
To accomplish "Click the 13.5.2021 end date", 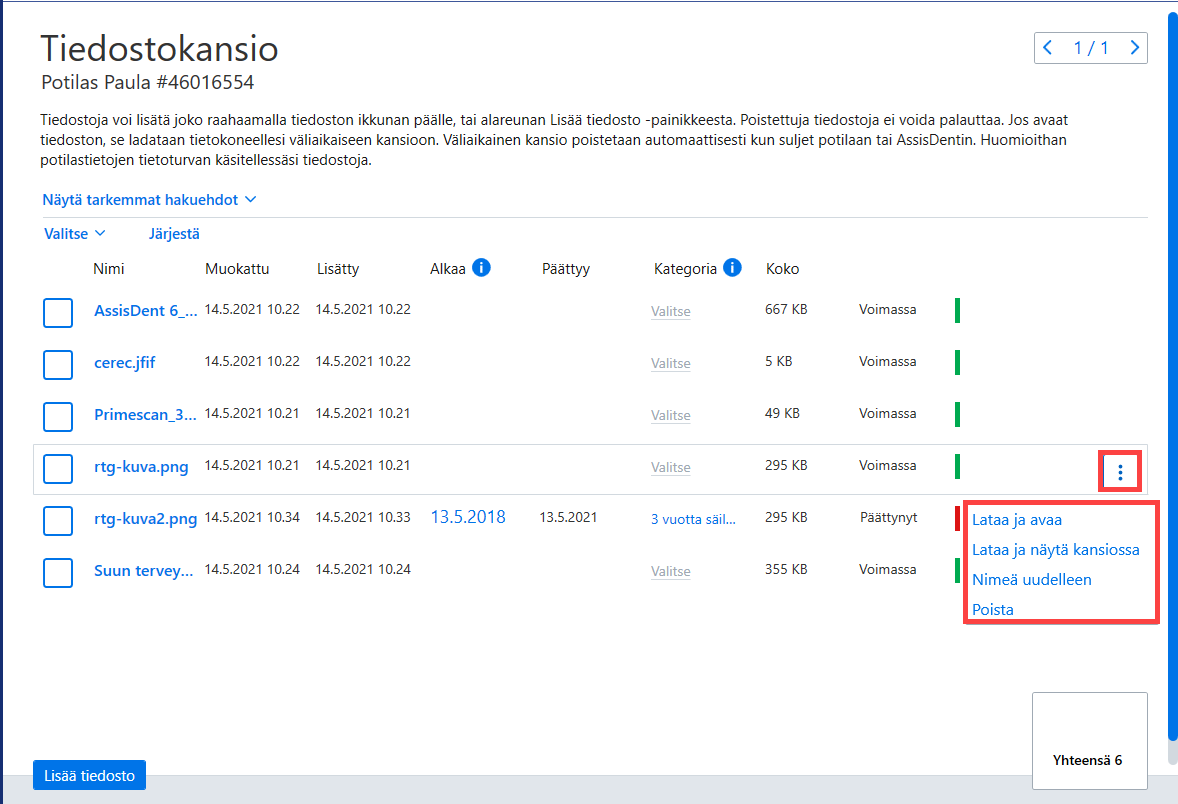I will (x=568, y=518).
